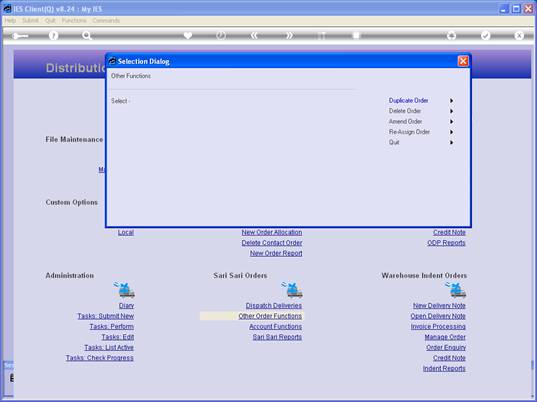The height and width of the screenshot is (402, 537).
Task: Open the Commands menu
Action: point(106,21)
